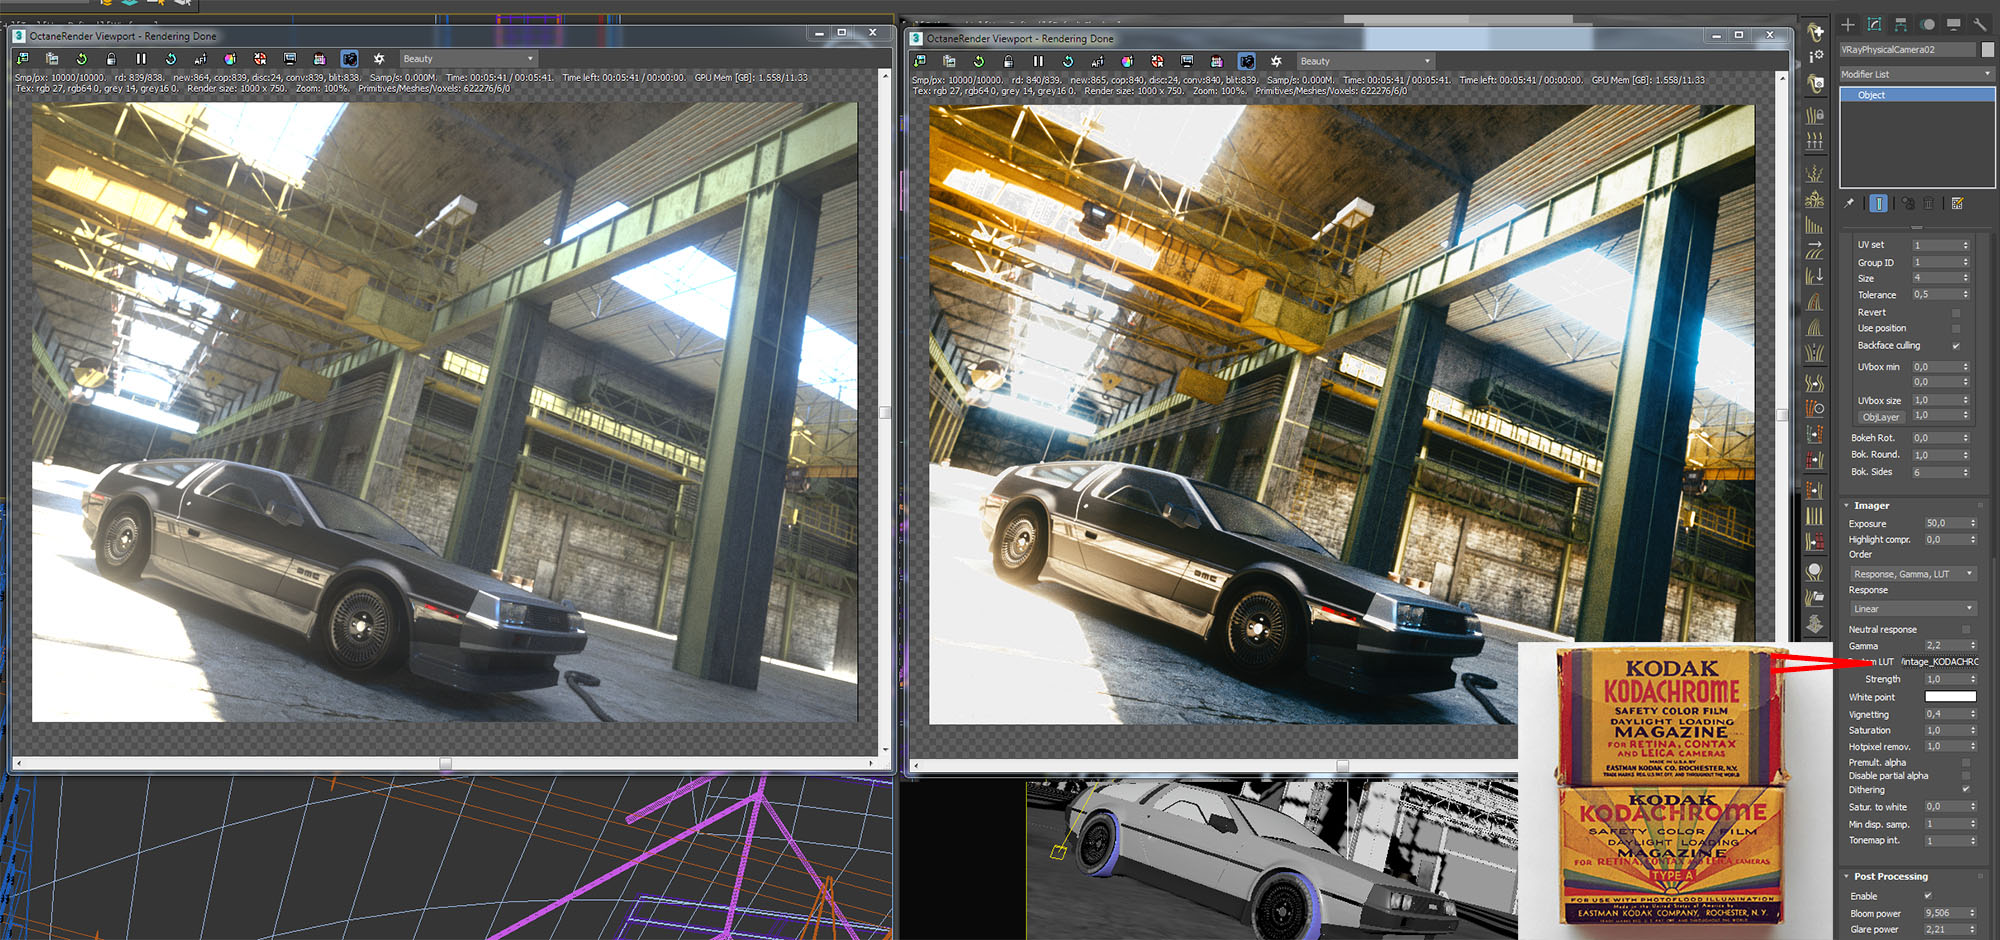This screenshot has width=2000, height=940.
Task: Toggle Show End Result icon below modifier stack
Action: pyautogui.click(x=1879, y=203)
